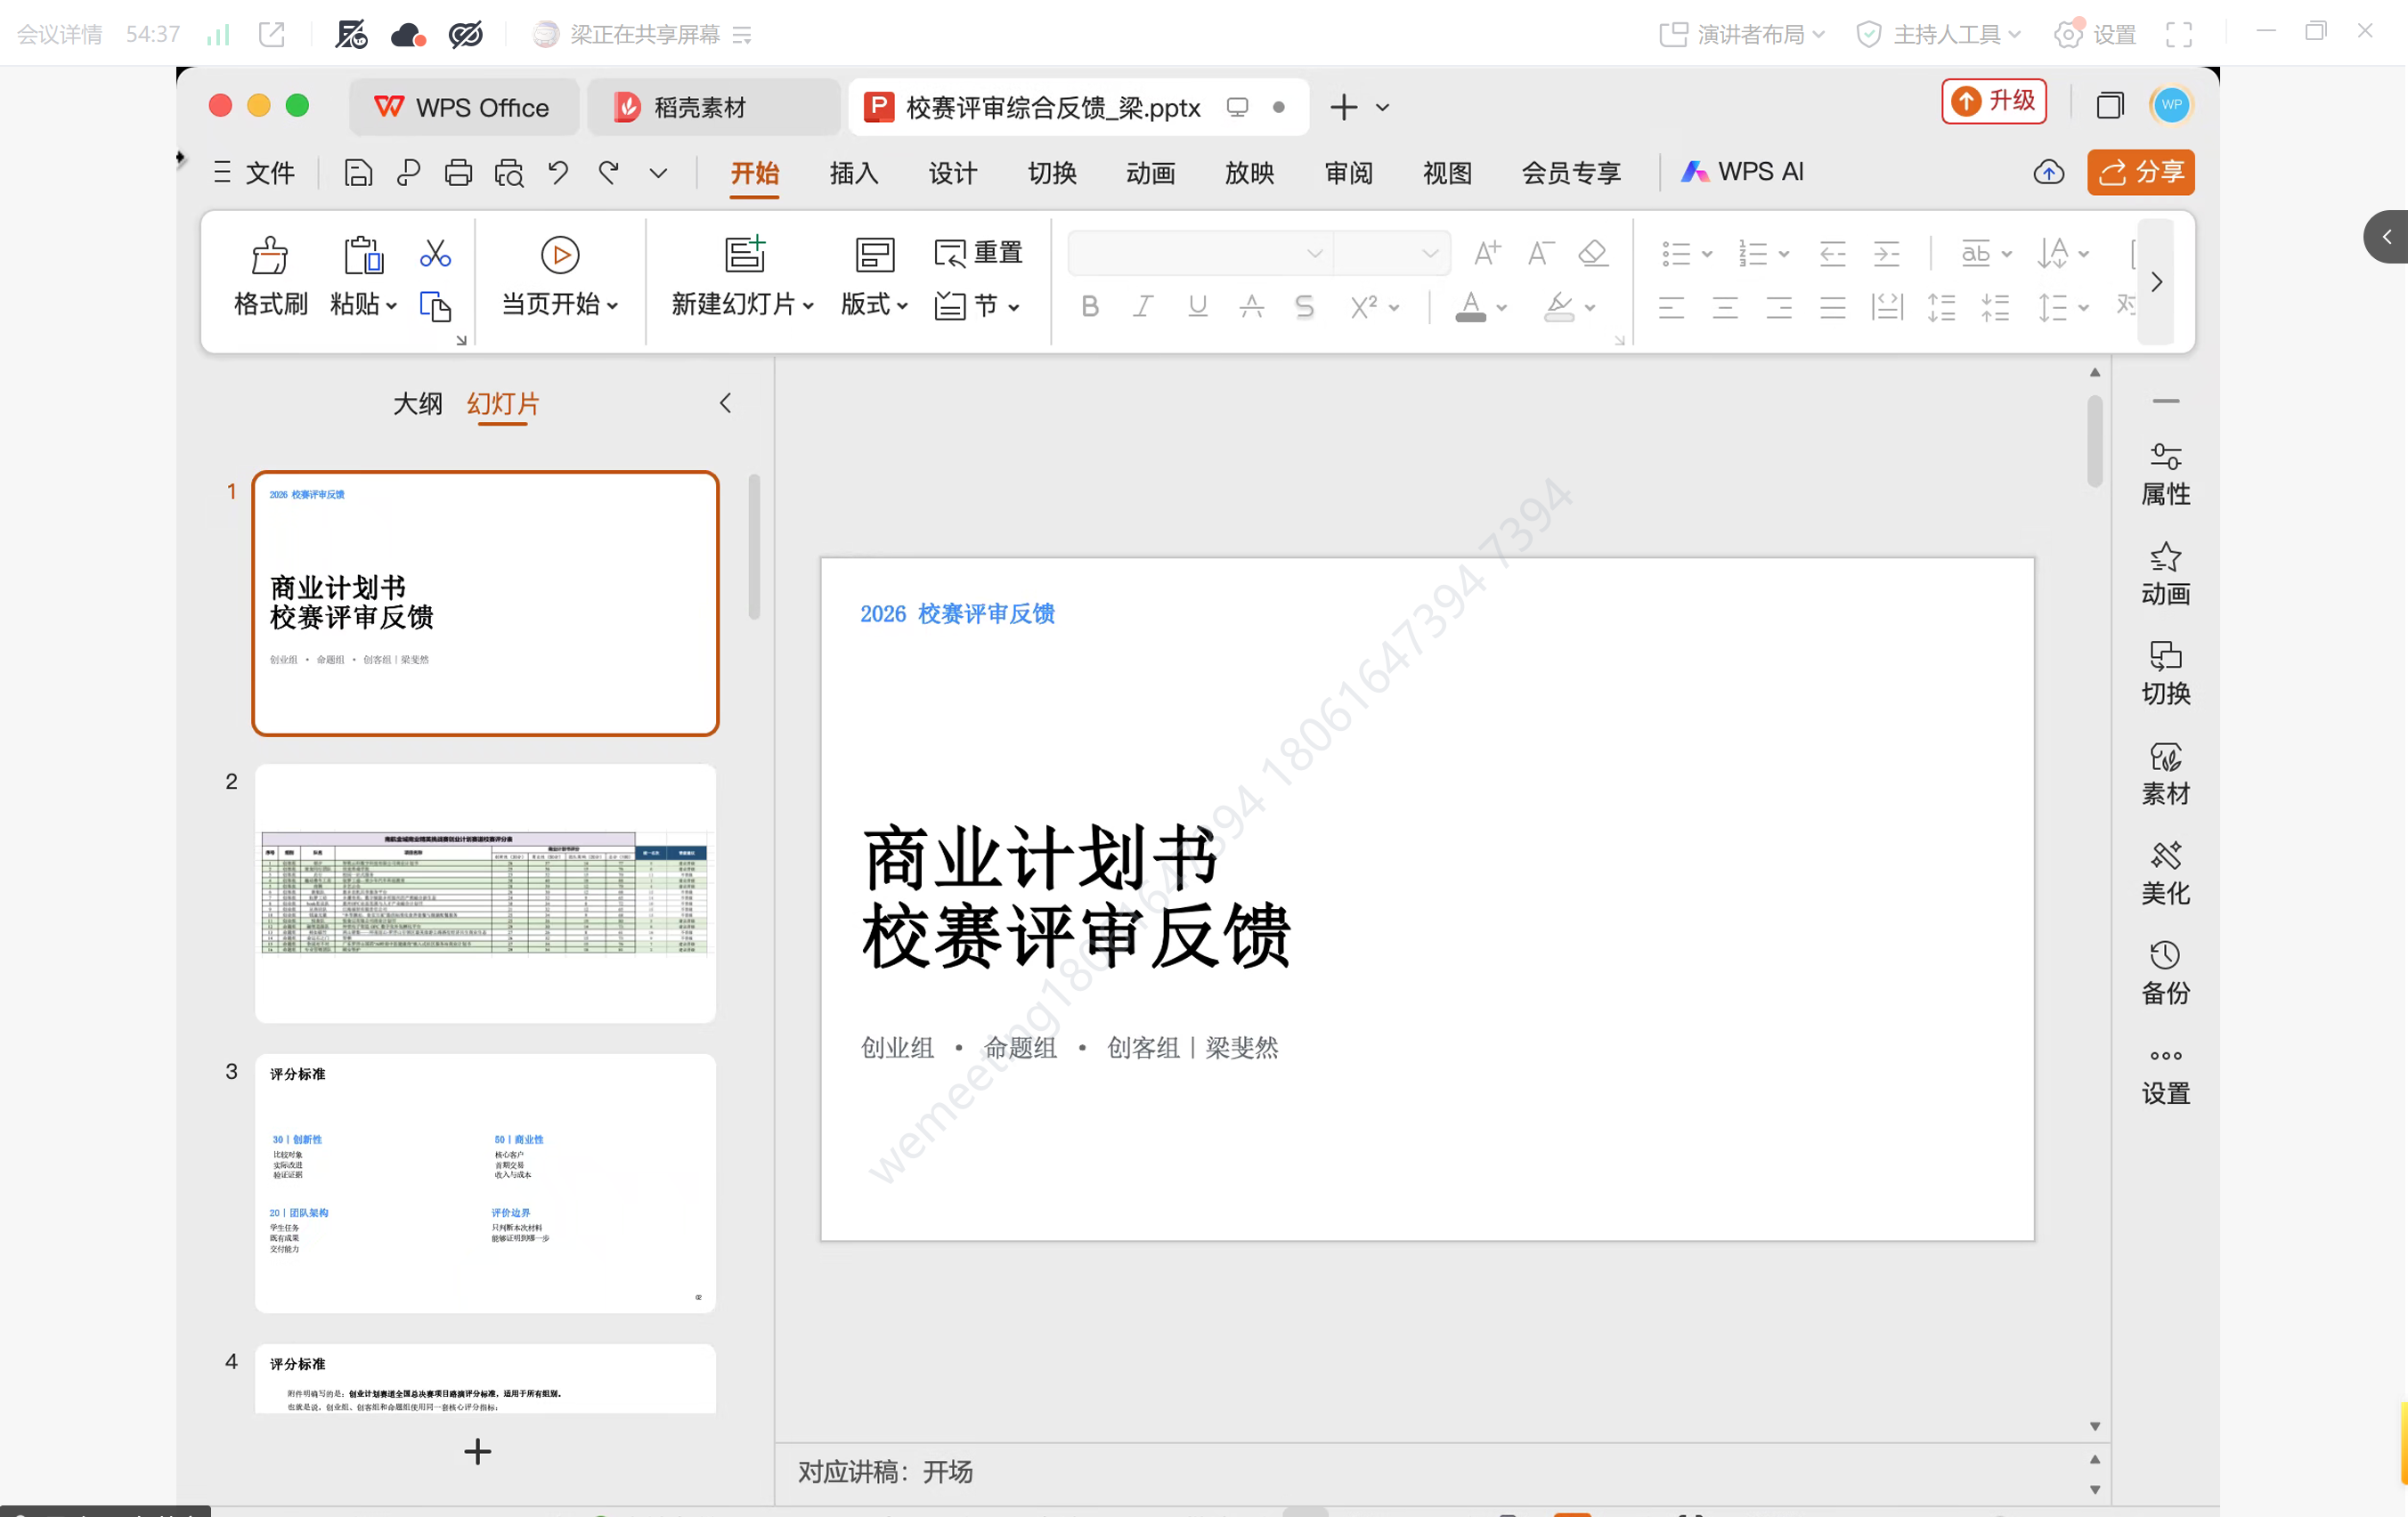Click the Format Painter (格式刷) icon

(x=269, y=256)
